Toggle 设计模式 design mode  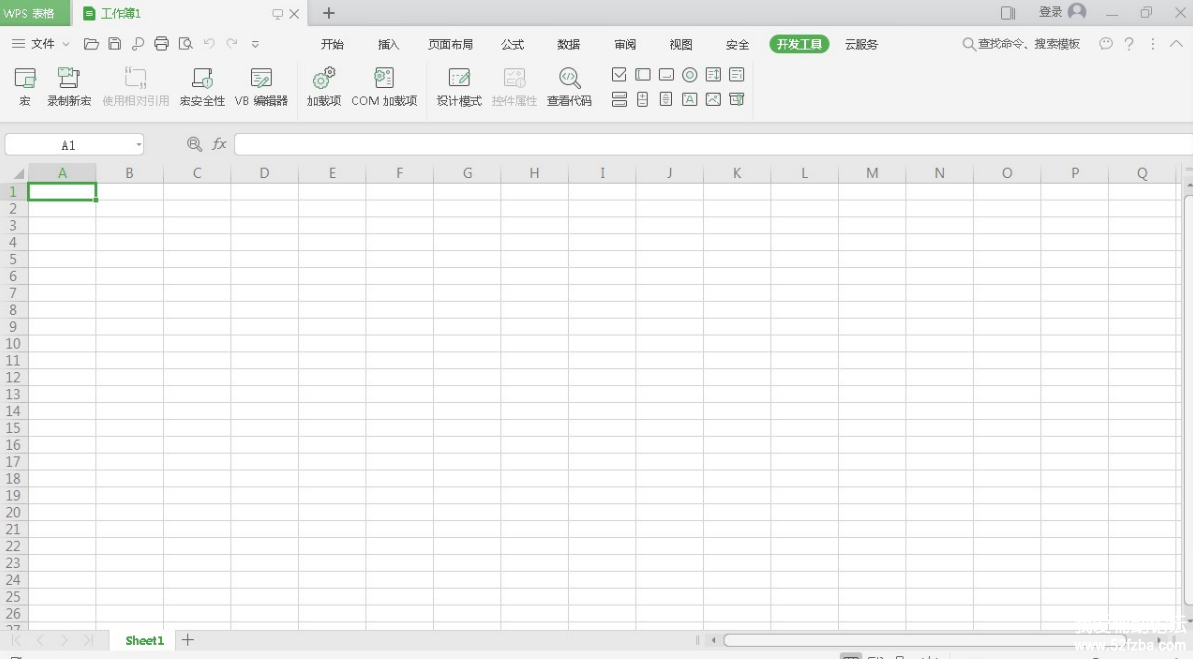tap(459, 87)
